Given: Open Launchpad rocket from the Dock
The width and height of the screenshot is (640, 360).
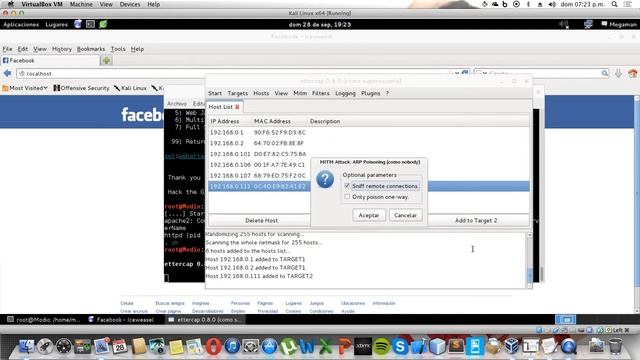Looking at the screenshot, I should [45, 347].
